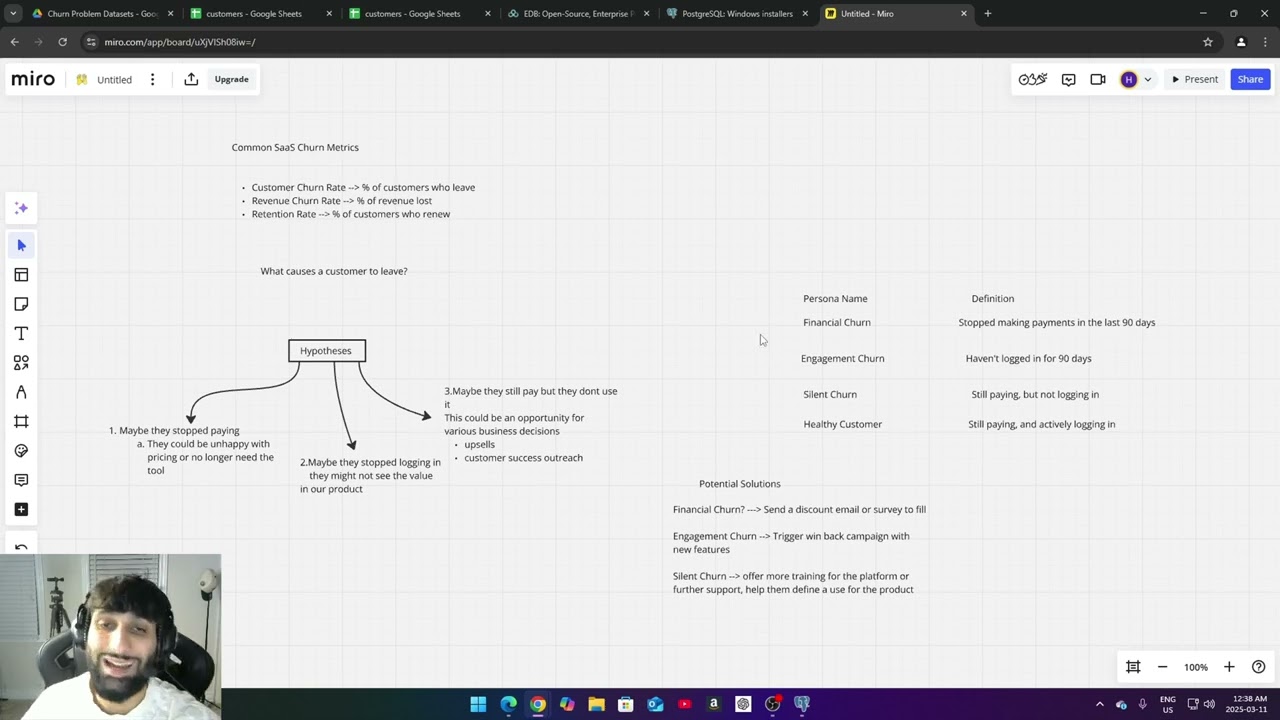The image size is (1280, 720).
Task: Choose the sticky note tool
Action: point(21,304)
